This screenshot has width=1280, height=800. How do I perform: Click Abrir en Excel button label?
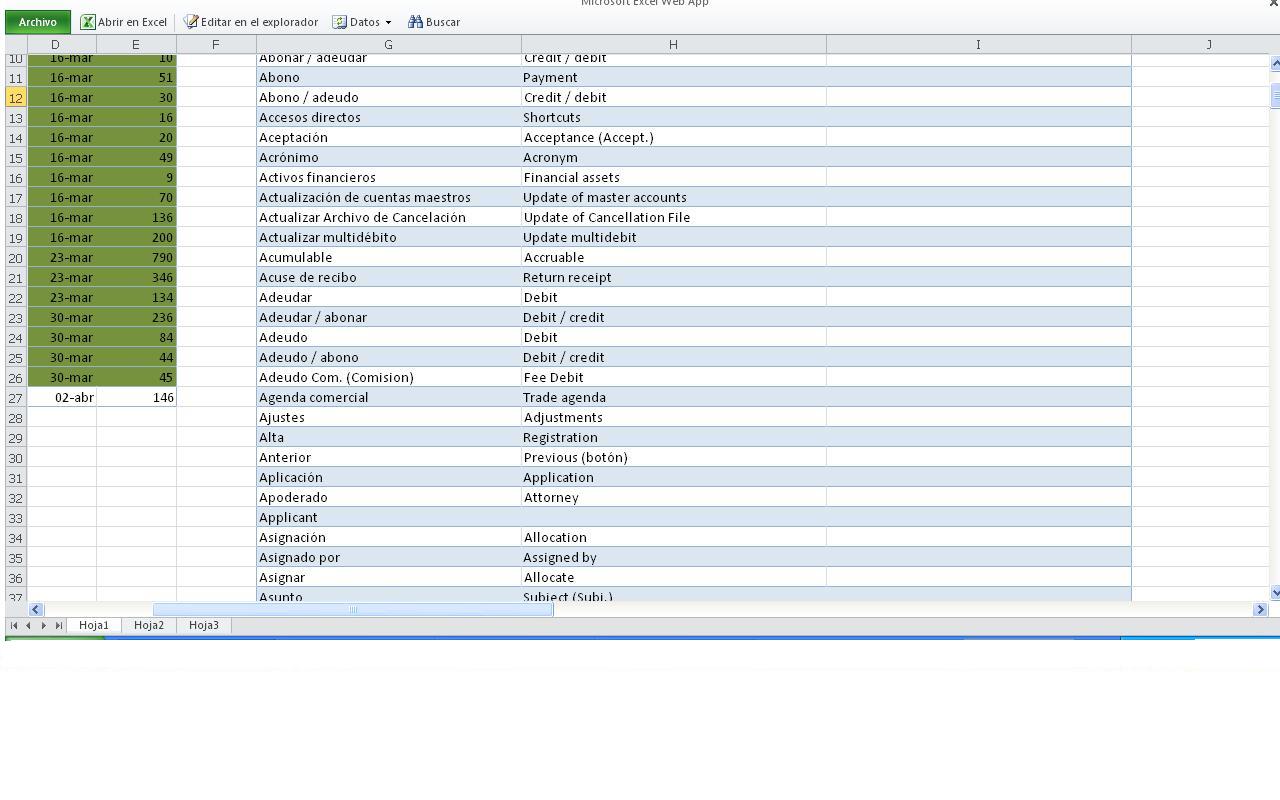[132, 22]
